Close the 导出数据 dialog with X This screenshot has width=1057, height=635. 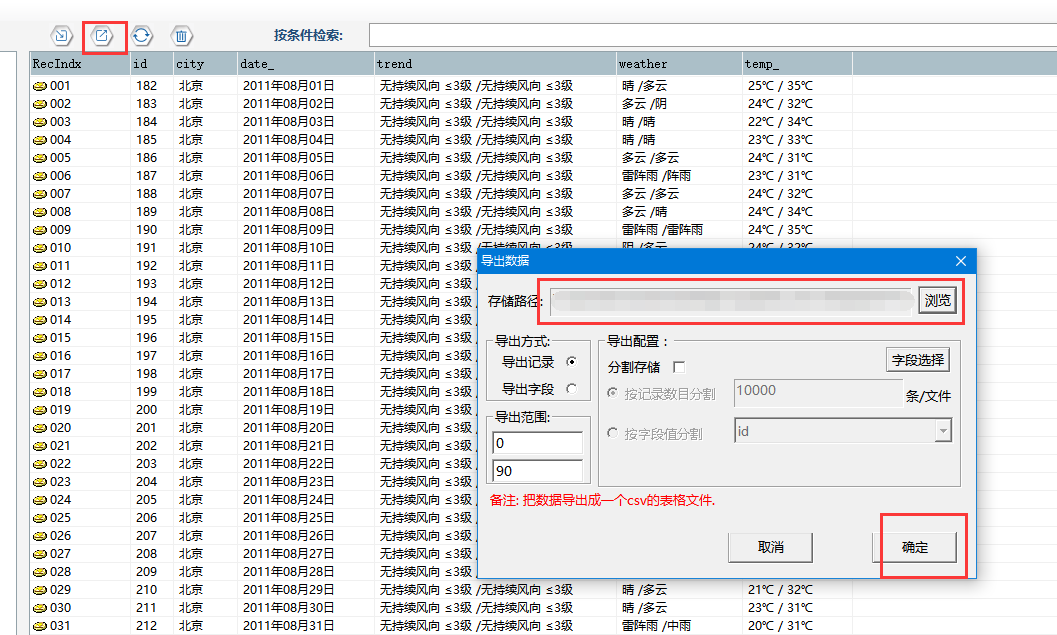coord(961,261)
